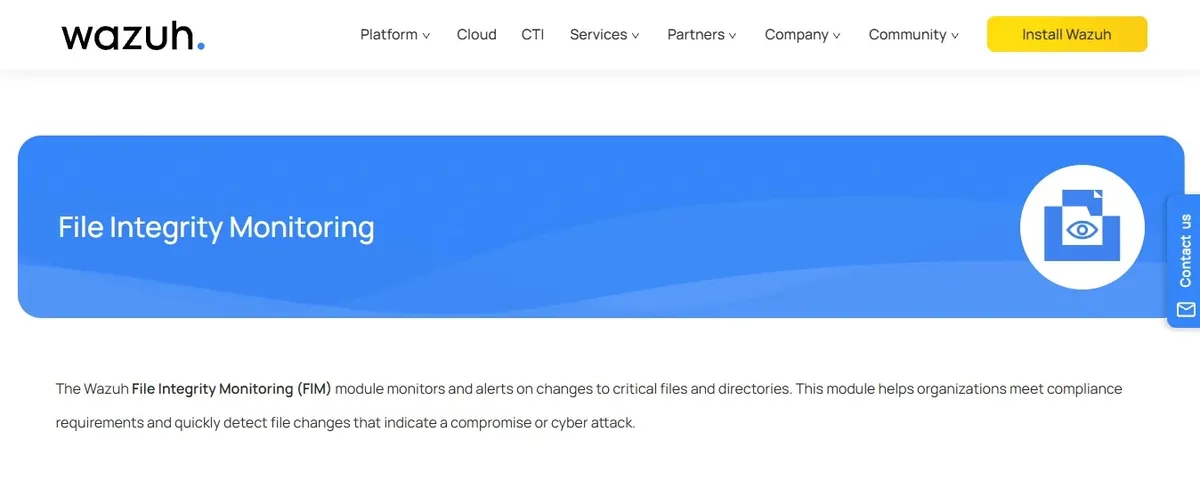1200x499 pixels.
Task: Open the Contact us side tab
Action: pyautogui.click(x=1184, y=261)
